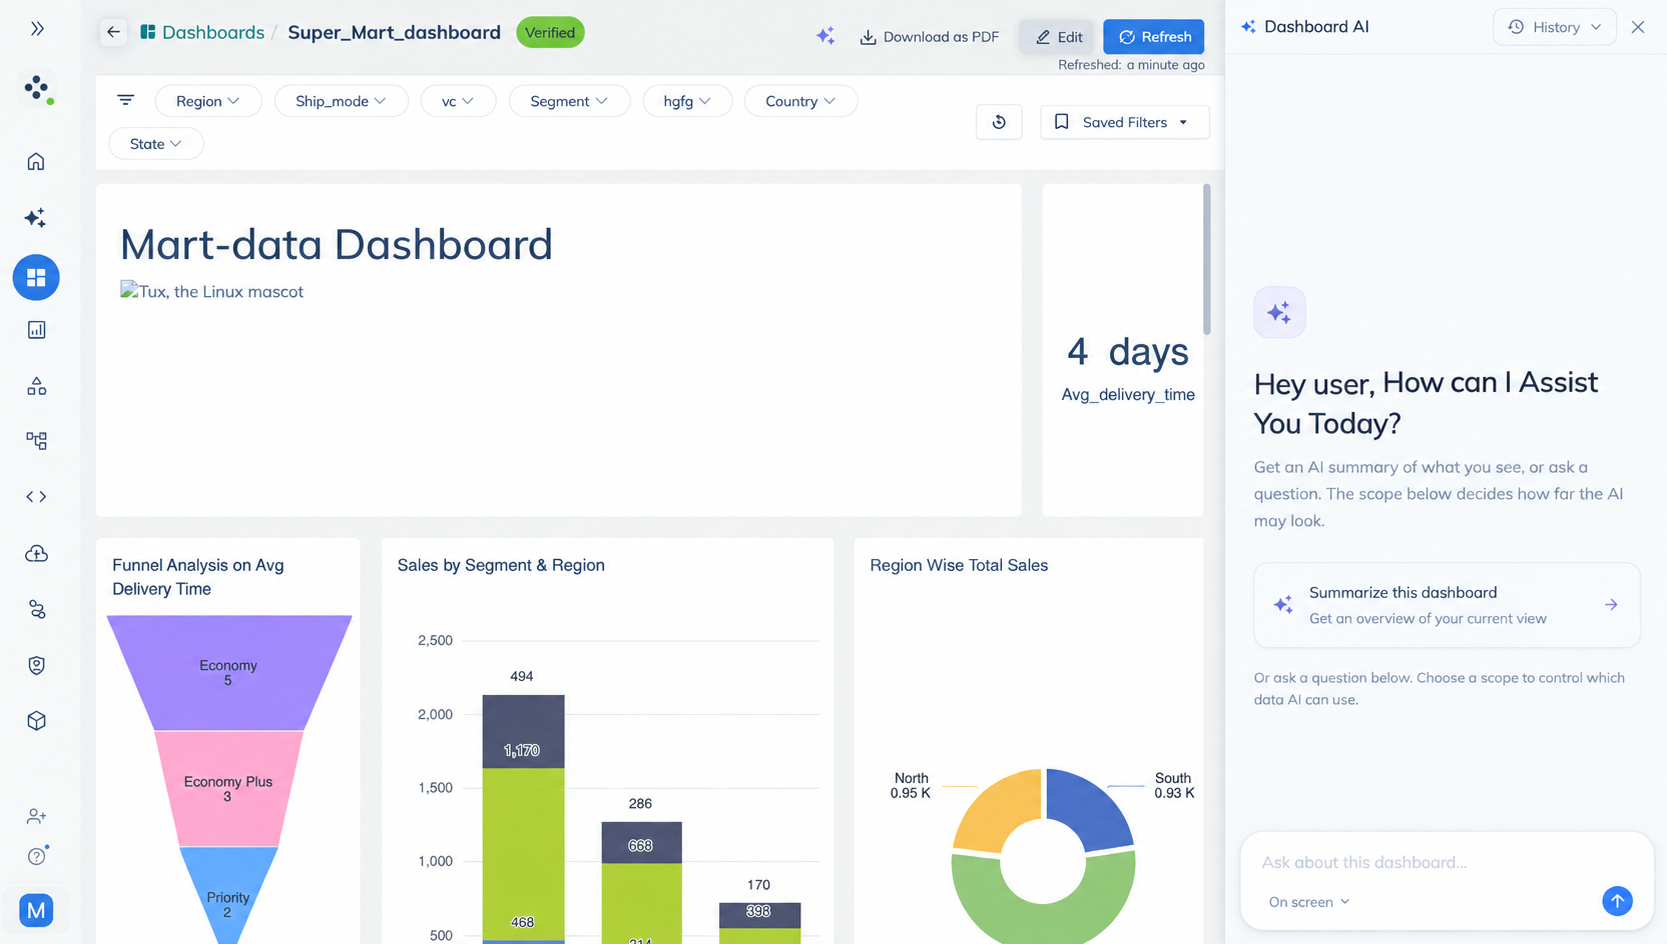Reset filters with the circular arrow button

[x=999, y=122]
